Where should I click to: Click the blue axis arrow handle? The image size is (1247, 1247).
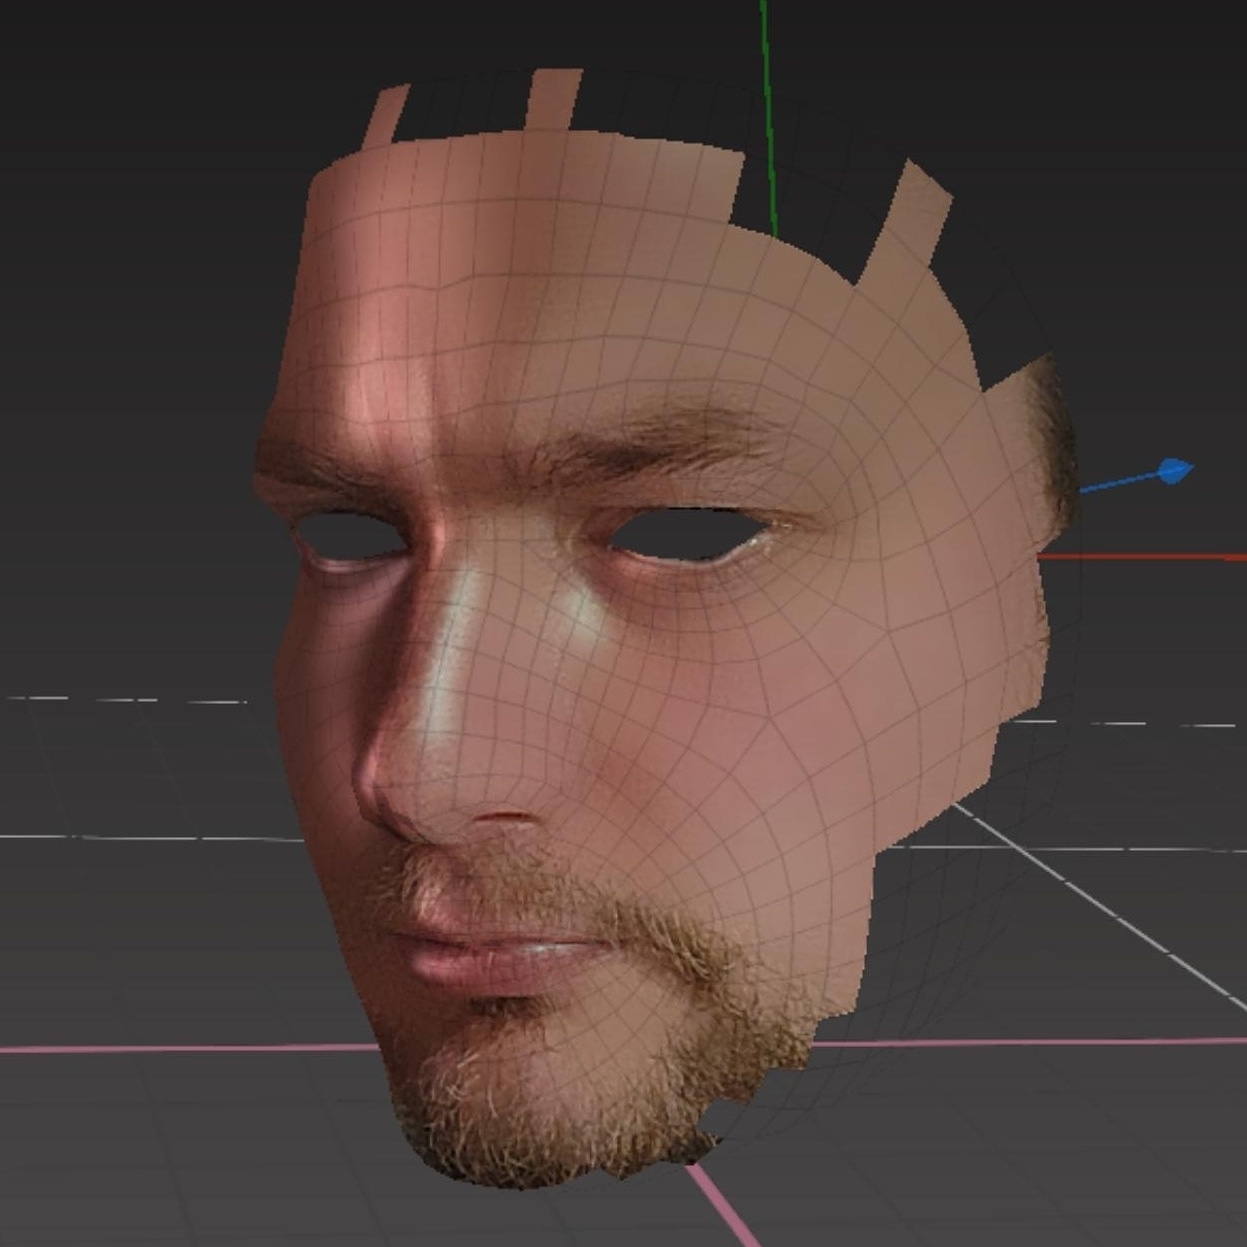tap(1174, 470)
